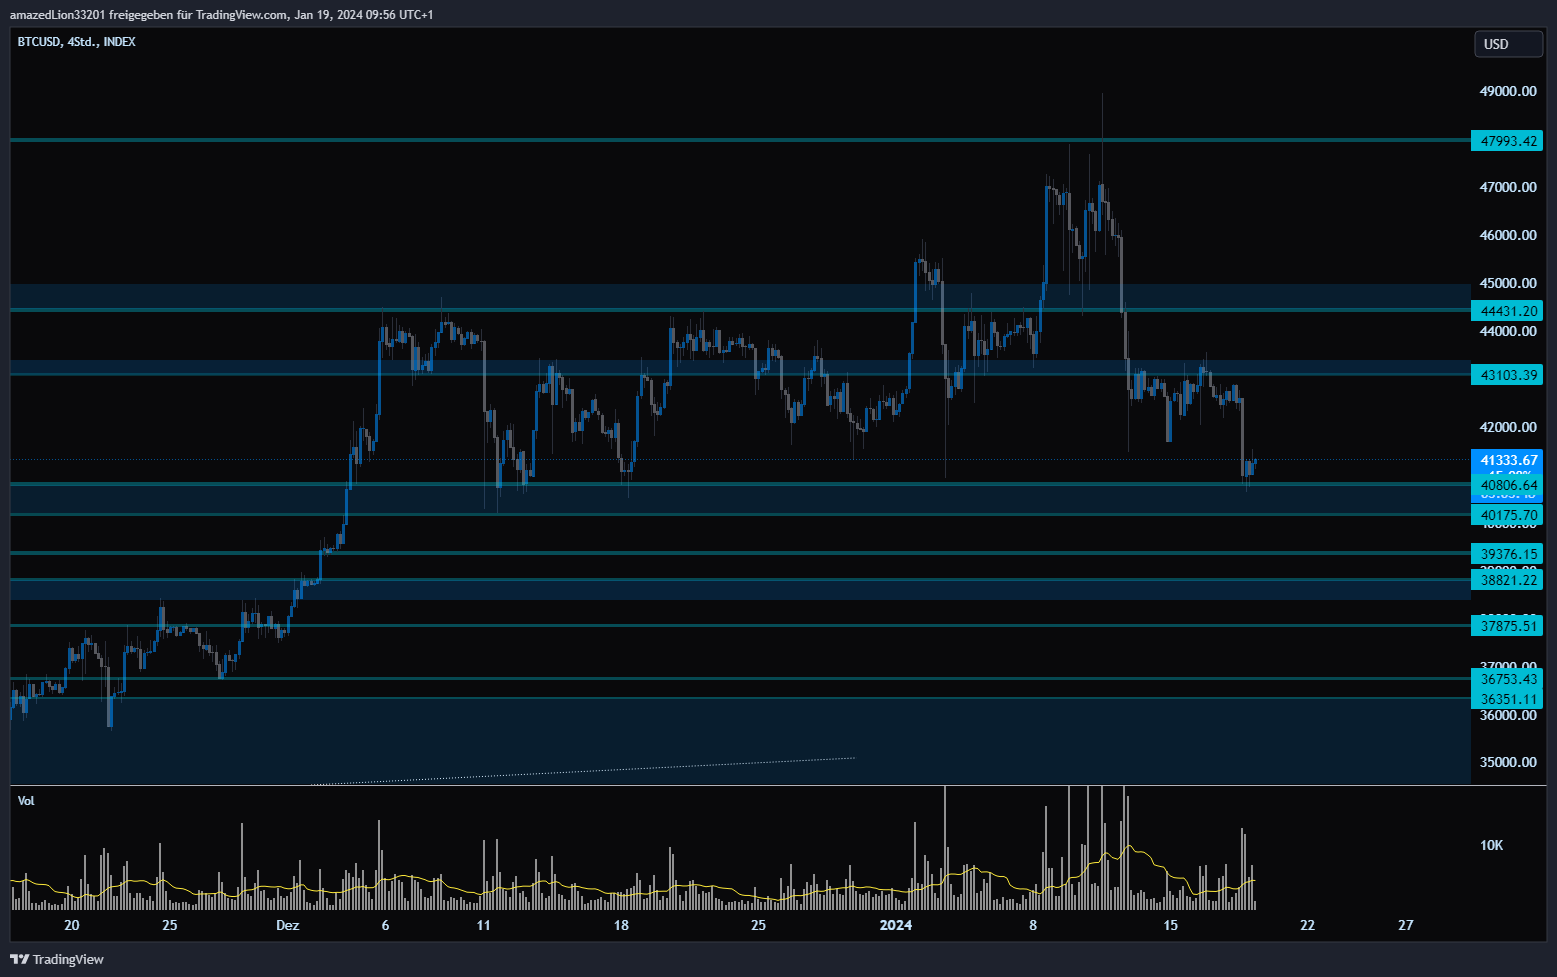Select the 46000.00 price axis tick
Image resolution: width=1557 pixels, height=977 pixels.
point(1508,235)
